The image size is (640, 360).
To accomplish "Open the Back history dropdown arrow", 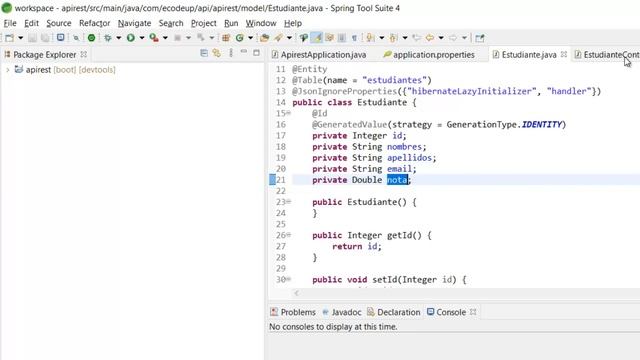I will (441, 38).
